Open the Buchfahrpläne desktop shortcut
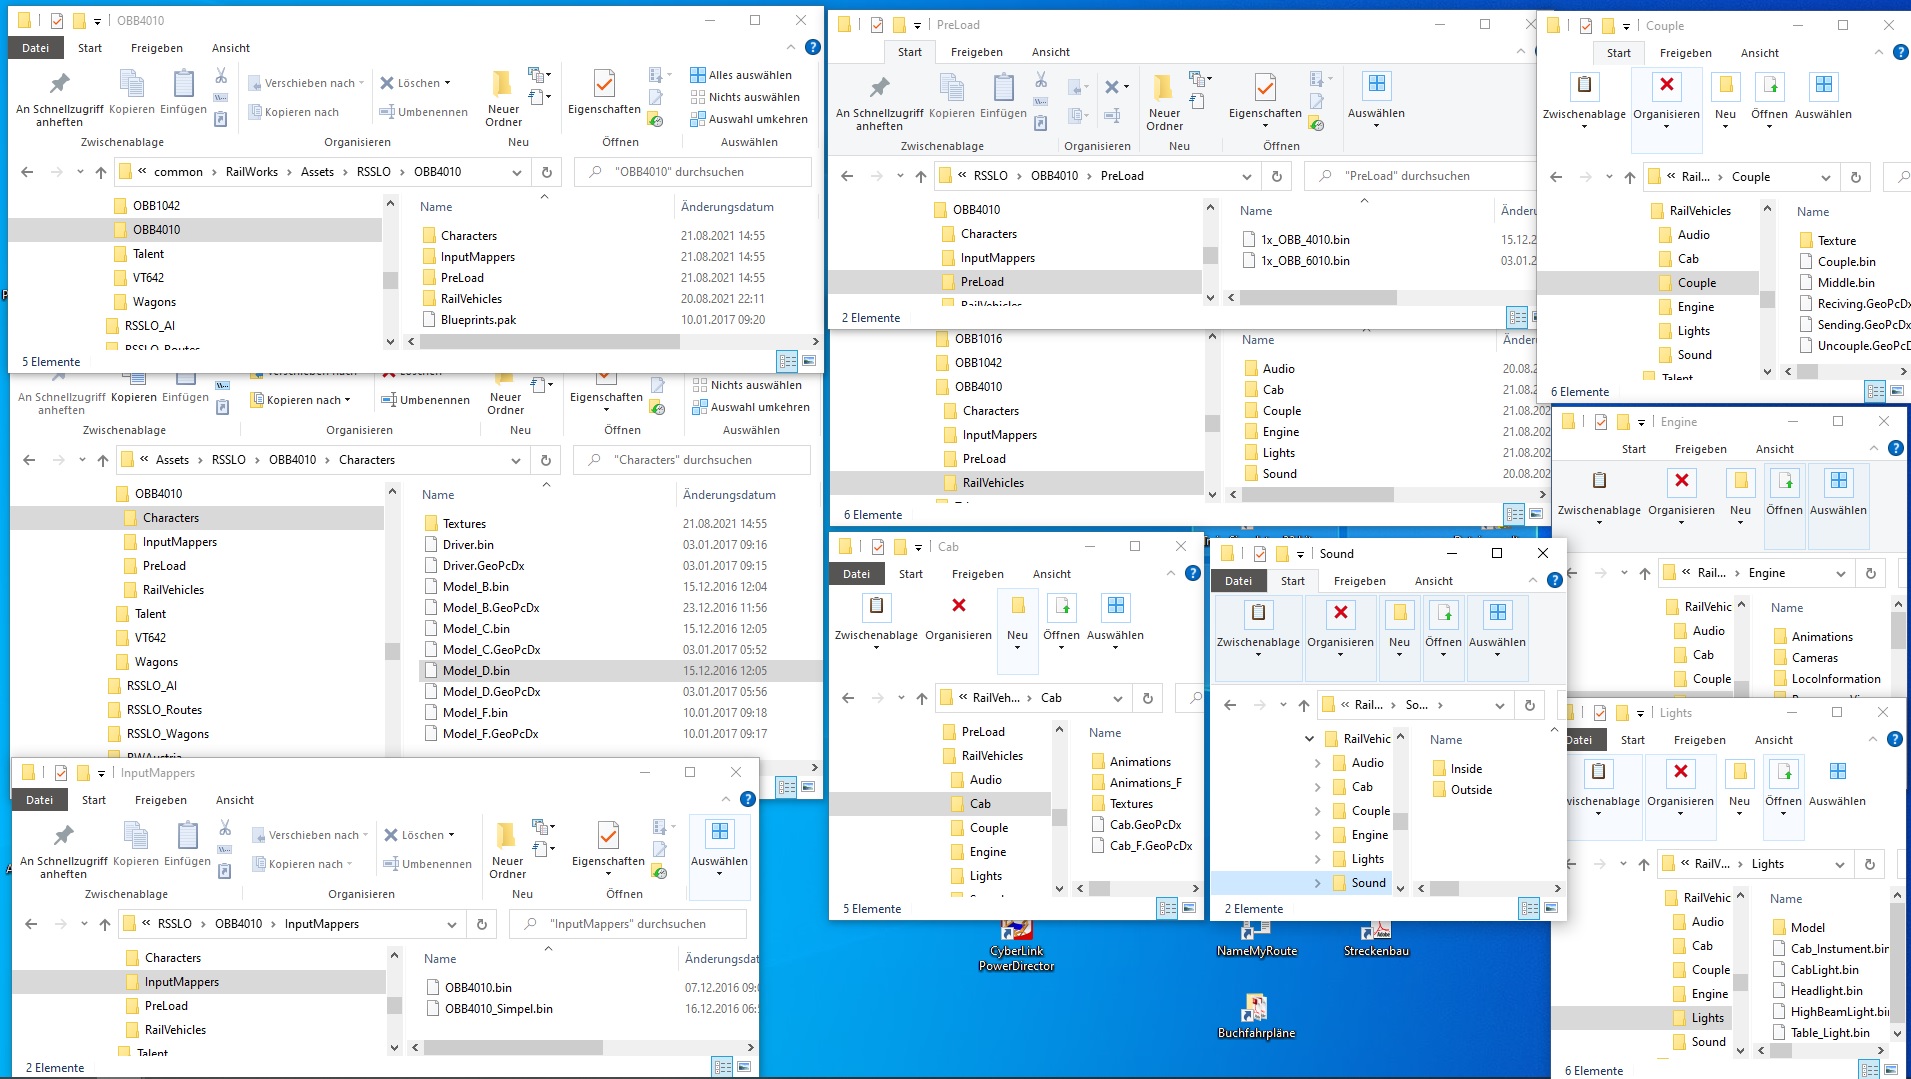This screenshot has width=1911, height=1079. pyautogui.click(x=1255, y=1008)
